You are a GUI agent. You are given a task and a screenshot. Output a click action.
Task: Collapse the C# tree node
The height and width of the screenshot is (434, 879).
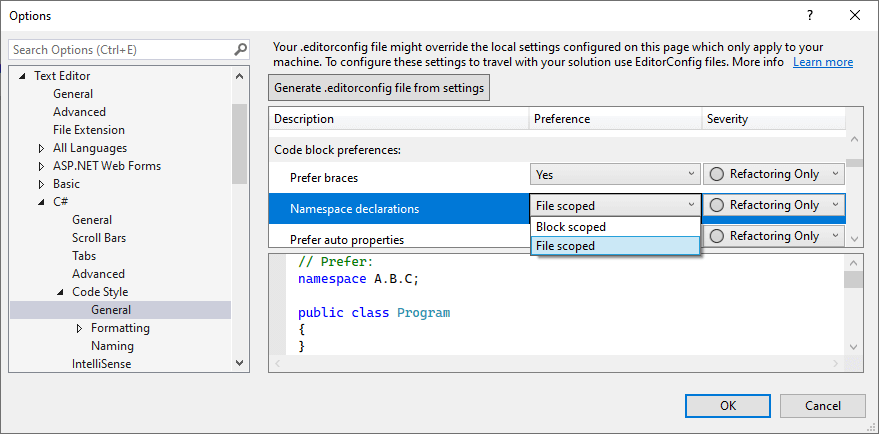[x=41, y=202]
